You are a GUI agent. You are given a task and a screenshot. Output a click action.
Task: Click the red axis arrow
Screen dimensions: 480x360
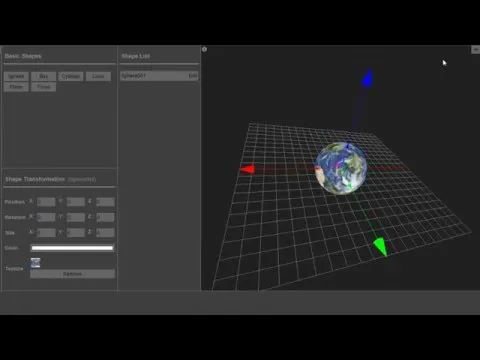tap(247, 169)
